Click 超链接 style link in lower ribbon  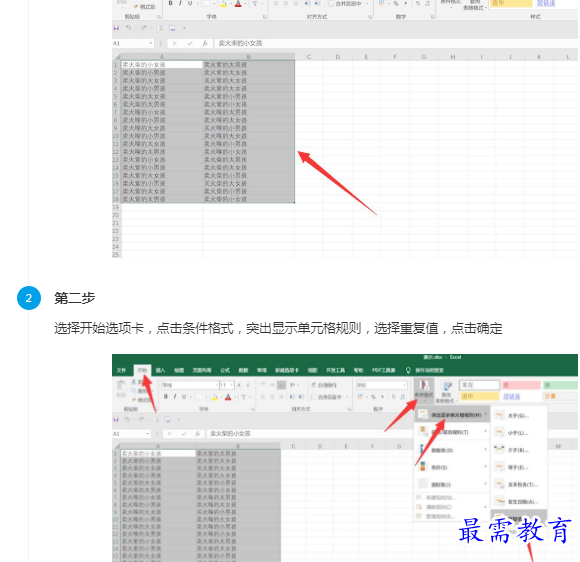click(x=512, y=396)
